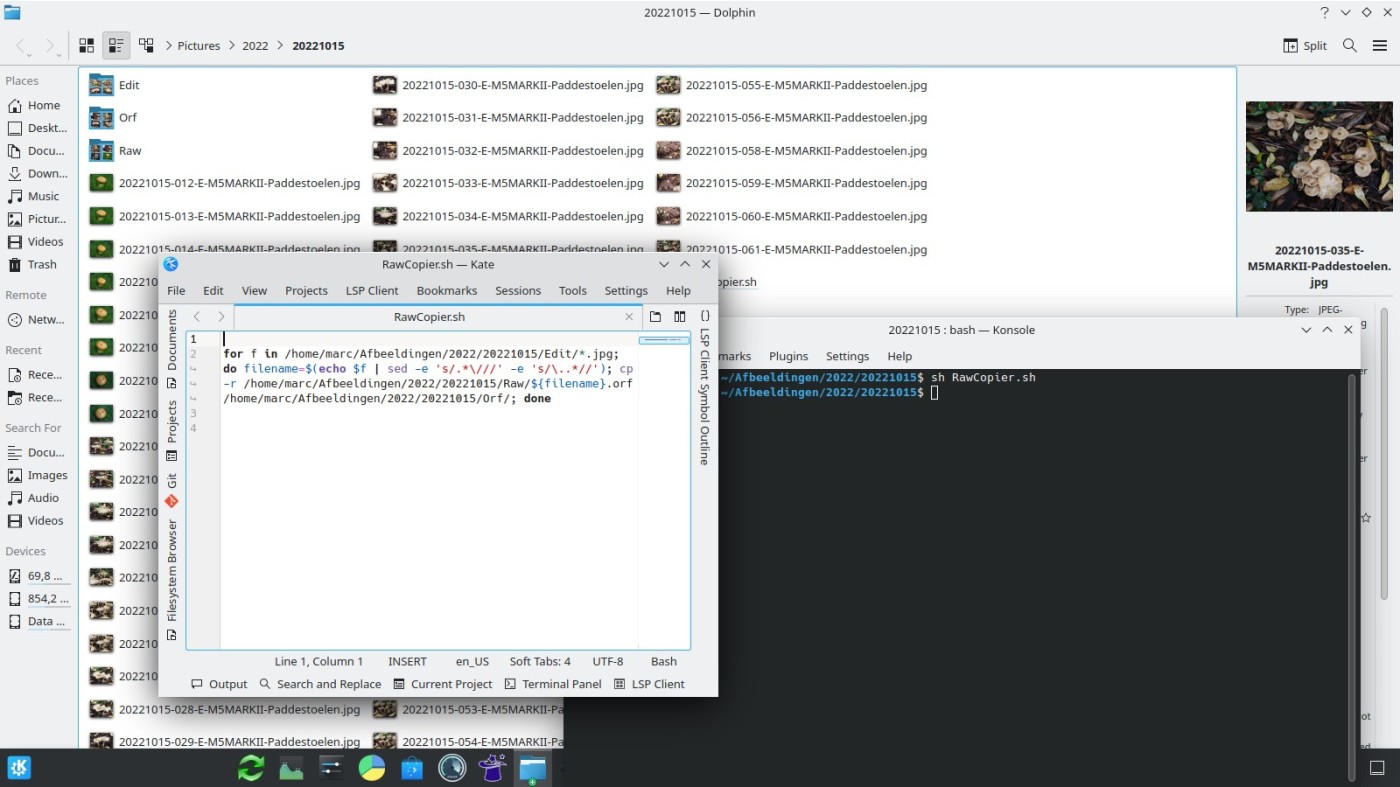The height and width of the screenshot is (787, 1400).
Task: Open Music in Places panel
Action: (37, 196)
